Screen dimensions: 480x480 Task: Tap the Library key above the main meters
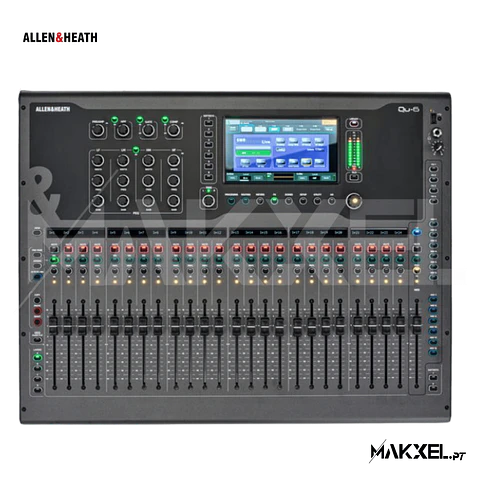tap(354, 124)
